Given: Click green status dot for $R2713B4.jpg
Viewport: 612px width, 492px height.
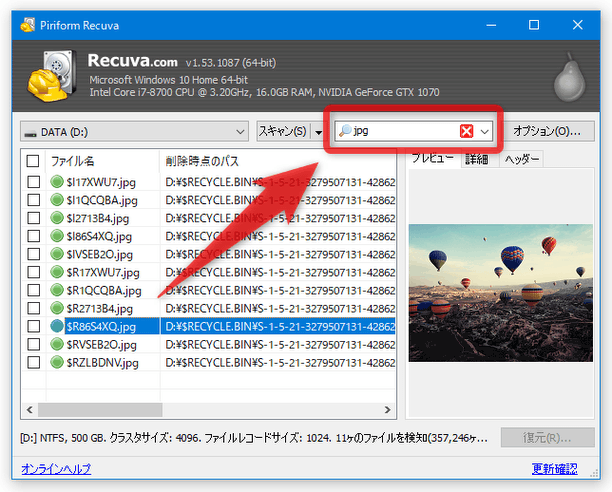Looking at the screenshot, I should [x=57, y=308].
